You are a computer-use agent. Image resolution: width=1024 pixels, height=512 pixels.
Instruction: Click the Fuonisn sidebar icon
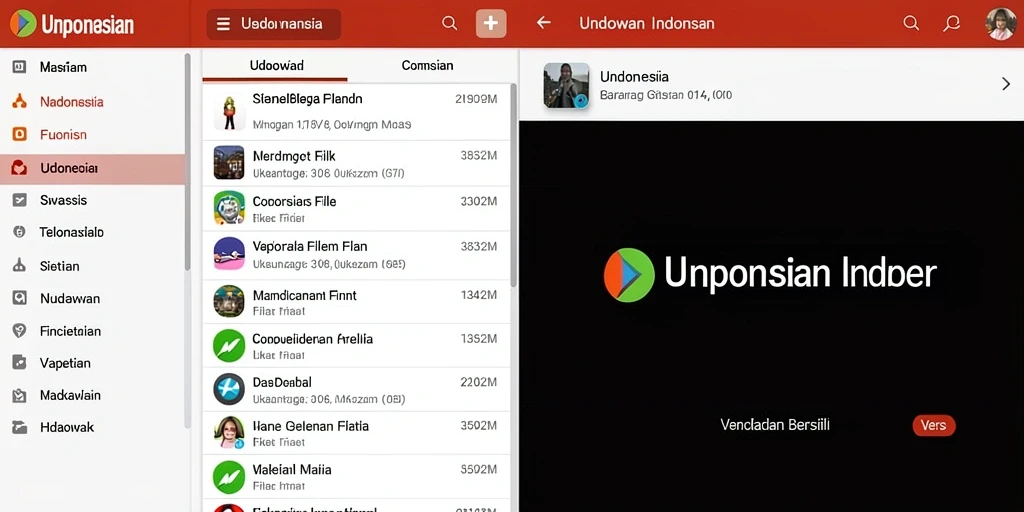pyautogui.click(x=20, y=135)
